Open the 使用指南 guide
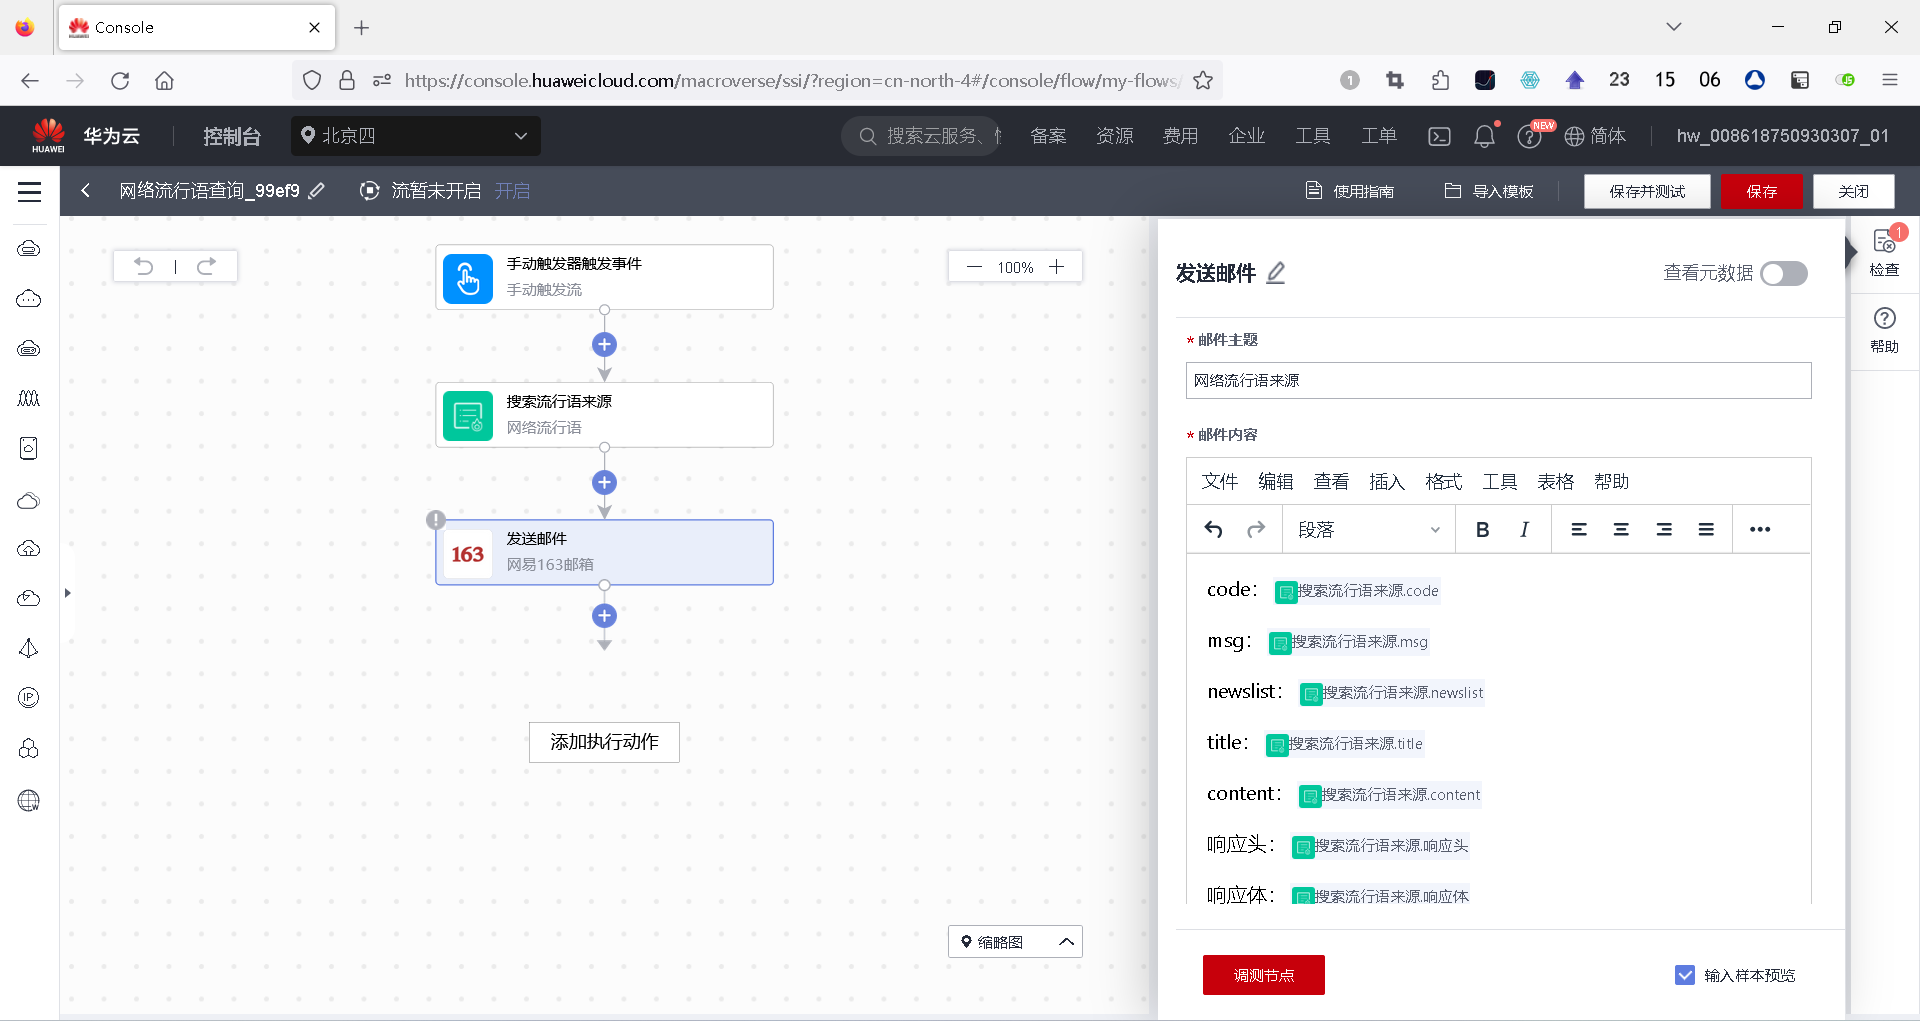This screenshot has width=1920, height=1021. pyautogui.click(x=1350, y=191)
